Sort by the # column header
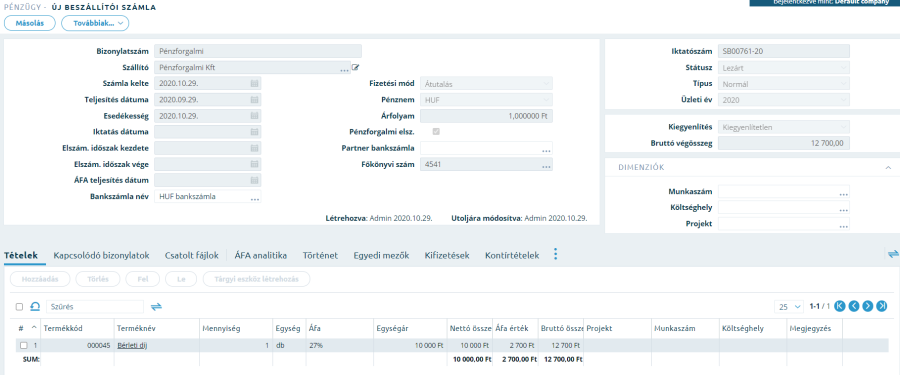This screenshot has height=375, width=900. click(x=21, y=328)
